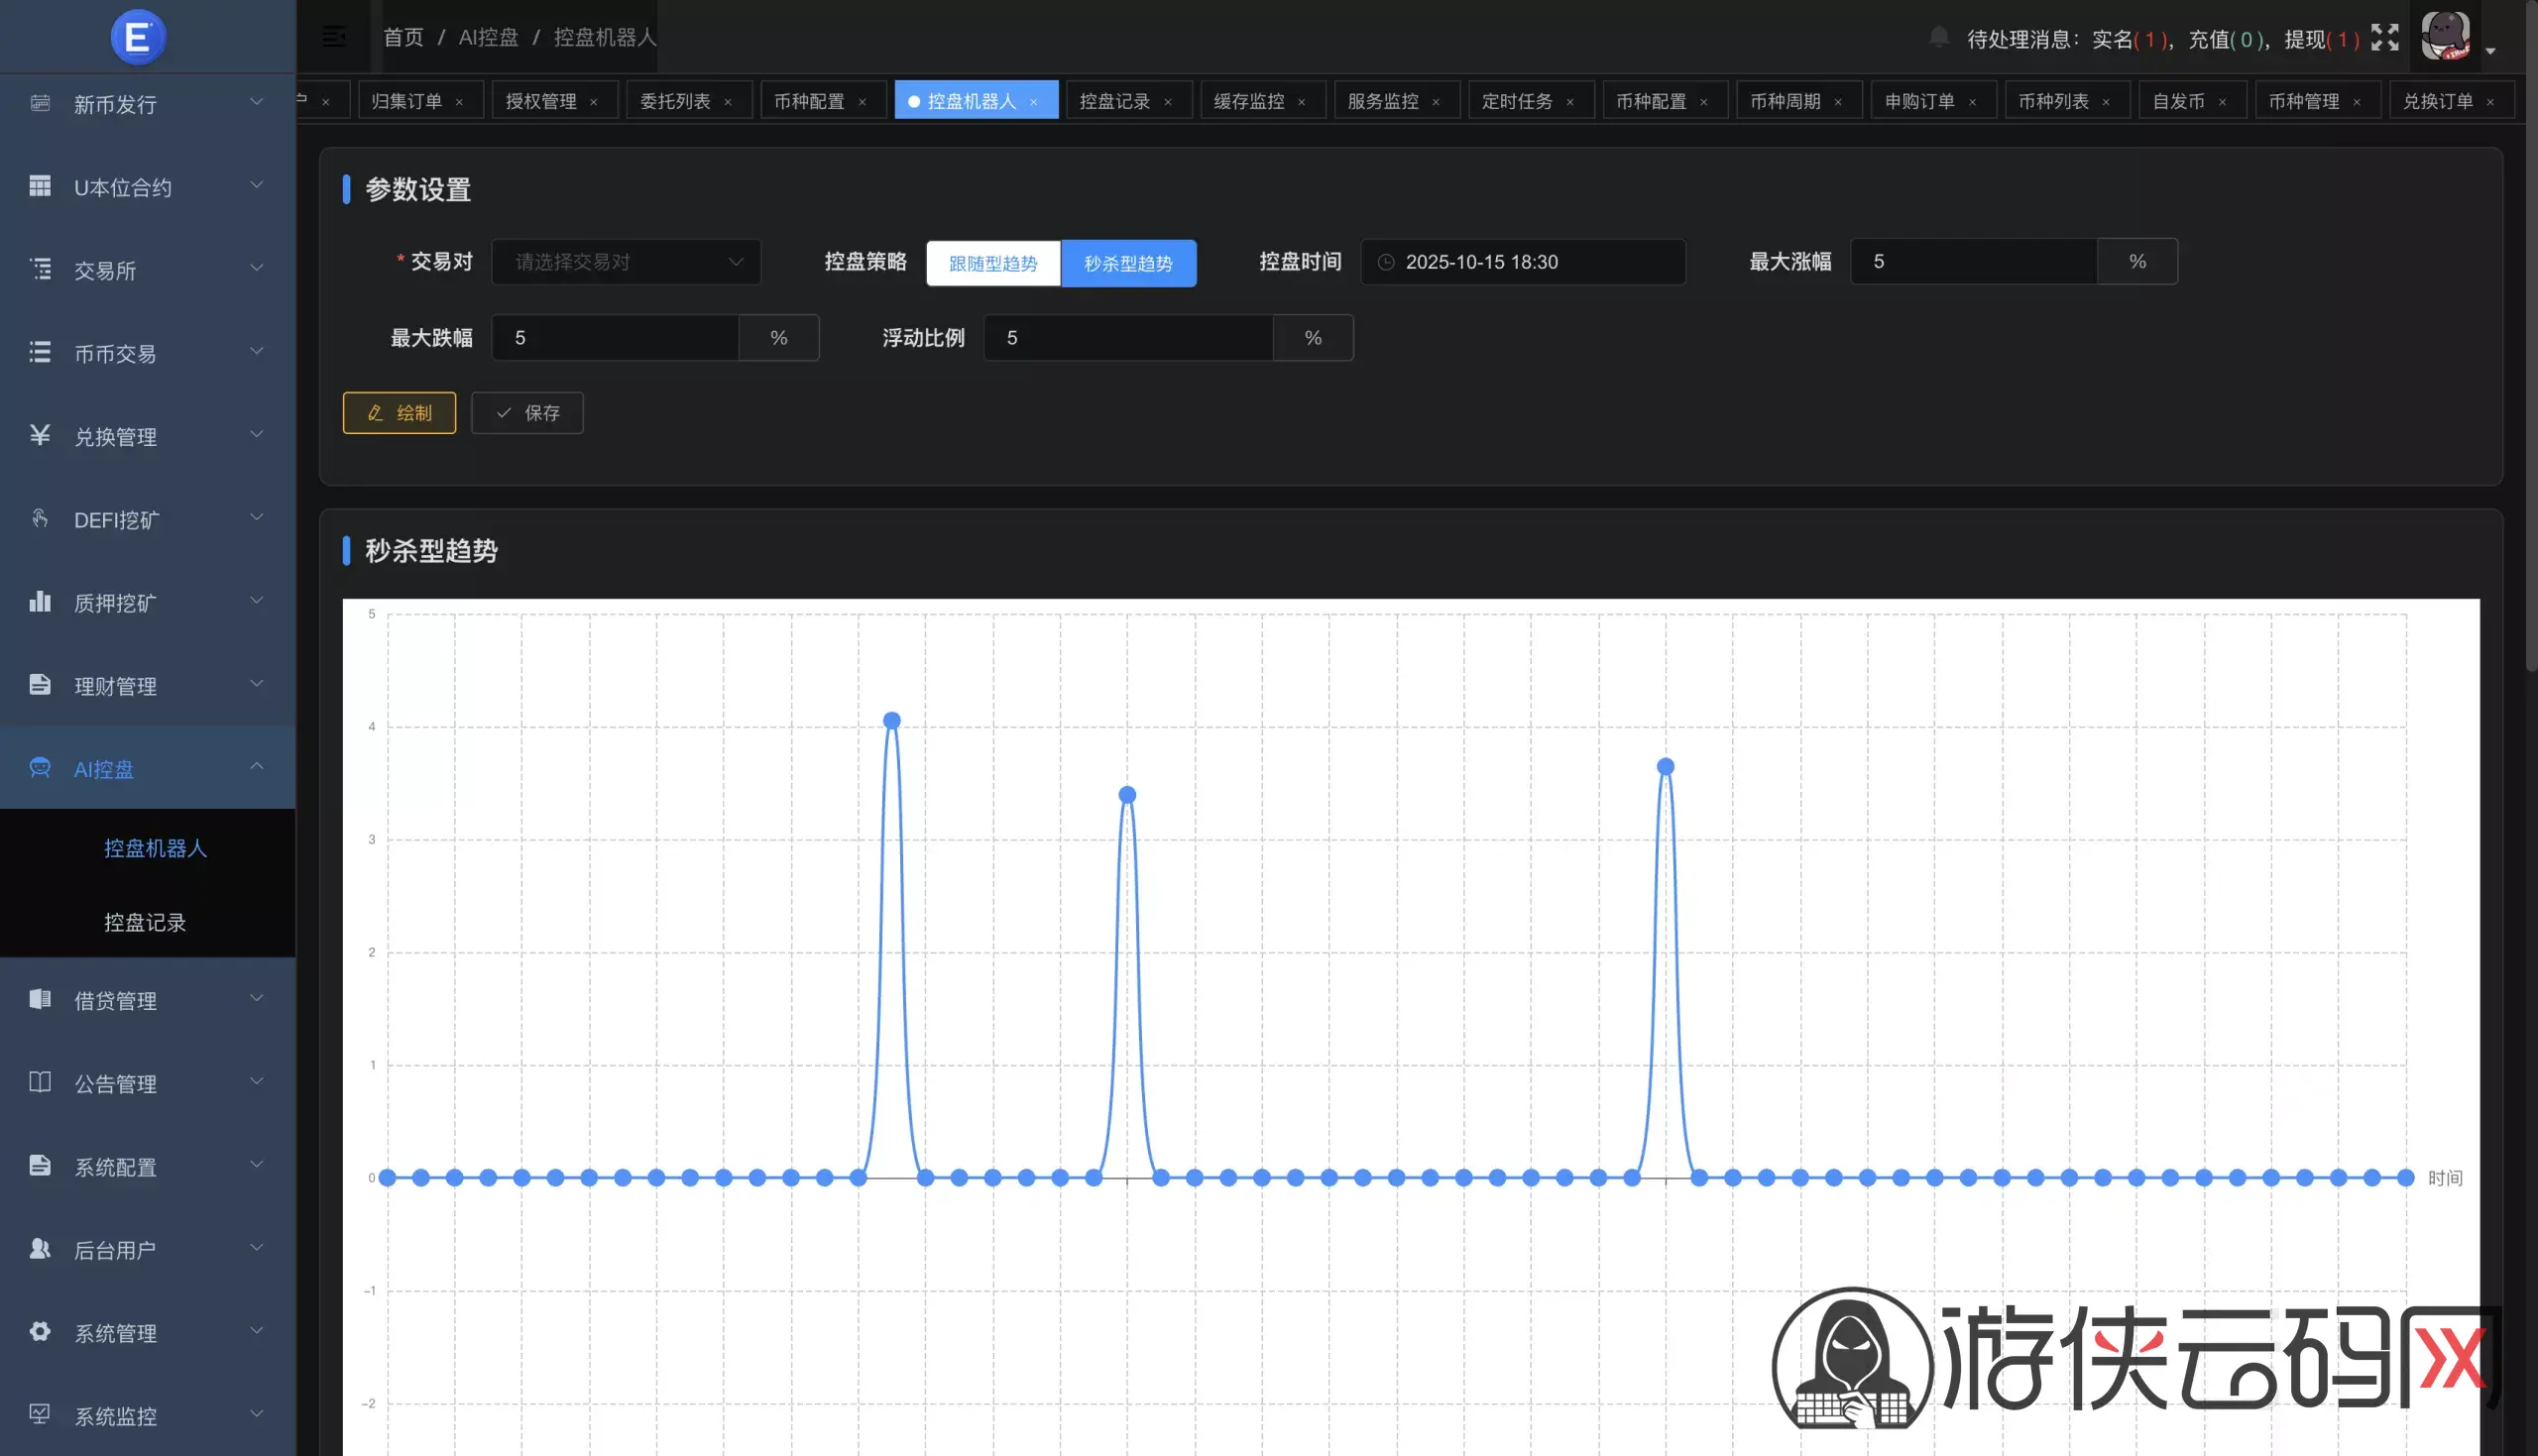
Task: Select 秒杀型趋势 strategy option
Action: (x=1127, y=263)
